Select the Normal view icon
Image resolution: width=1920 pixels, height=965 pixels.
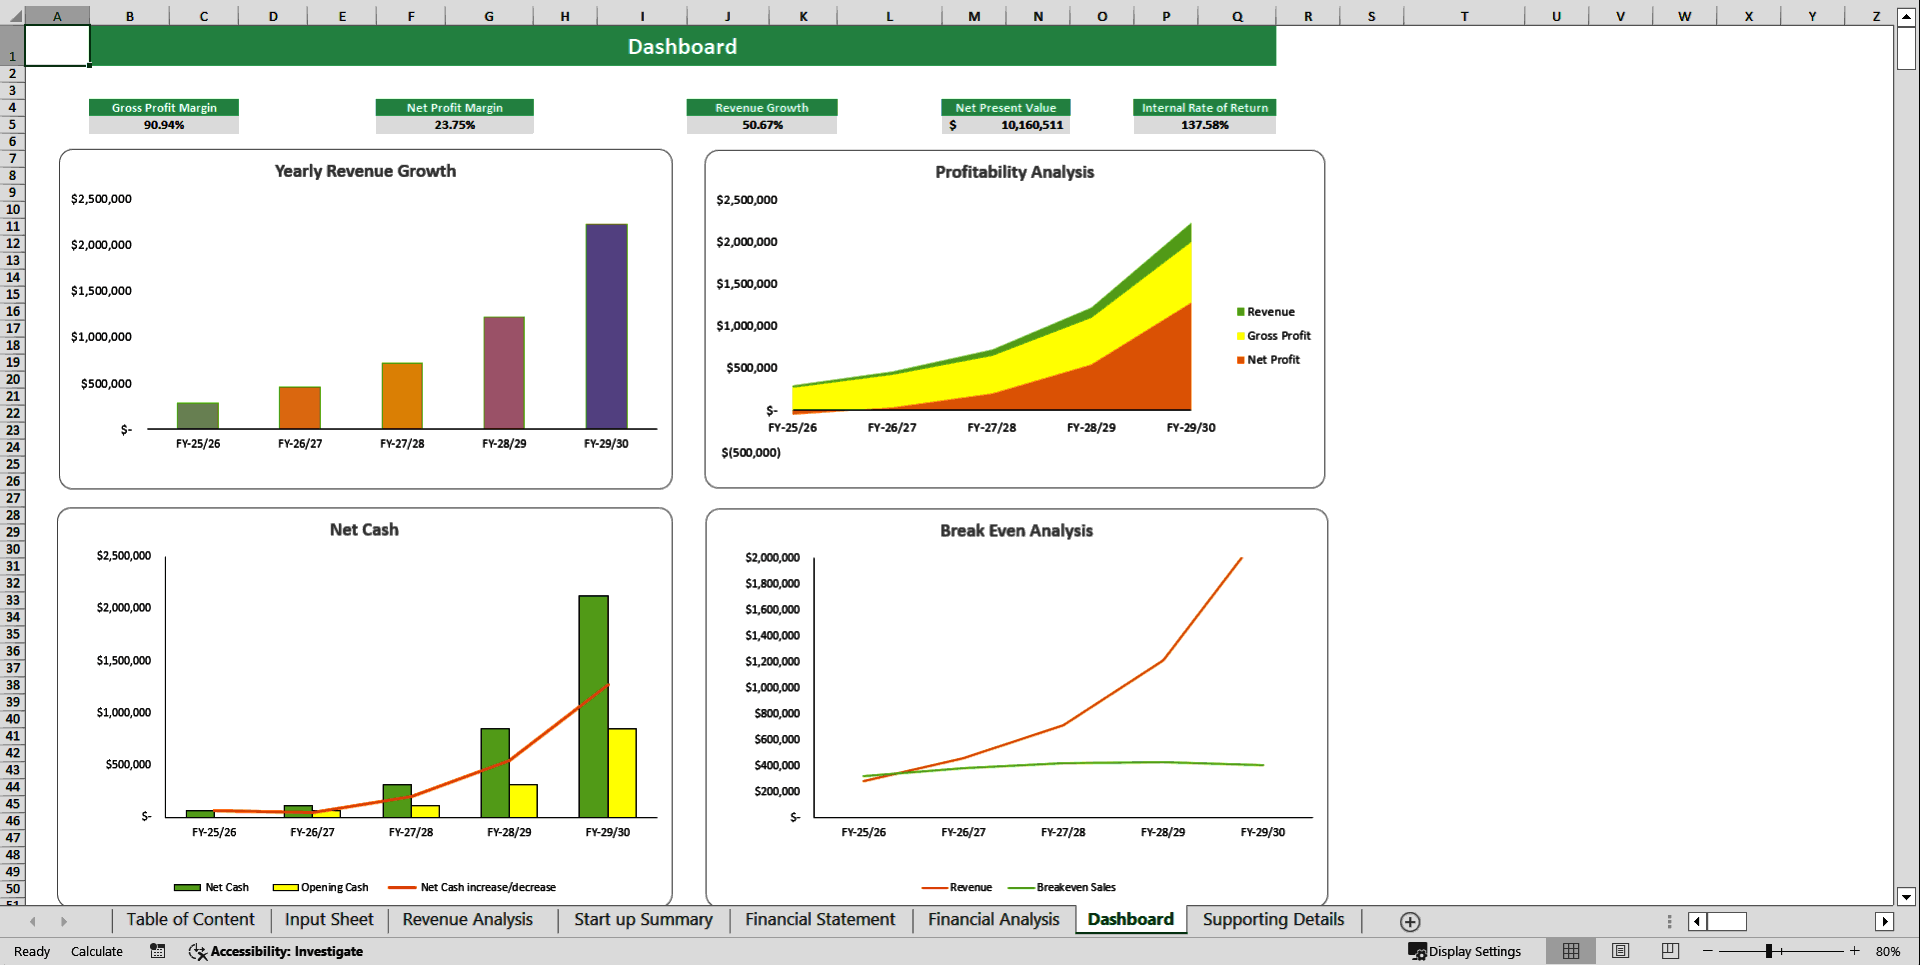click(1570, 951)
